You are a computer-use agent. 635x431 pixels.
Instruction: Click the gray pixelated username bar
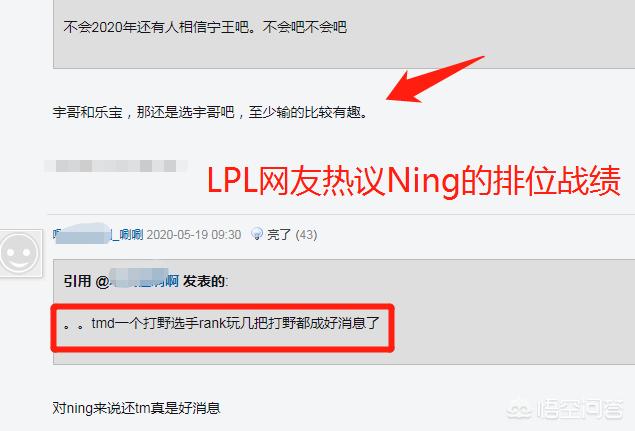tap(115, 166)
